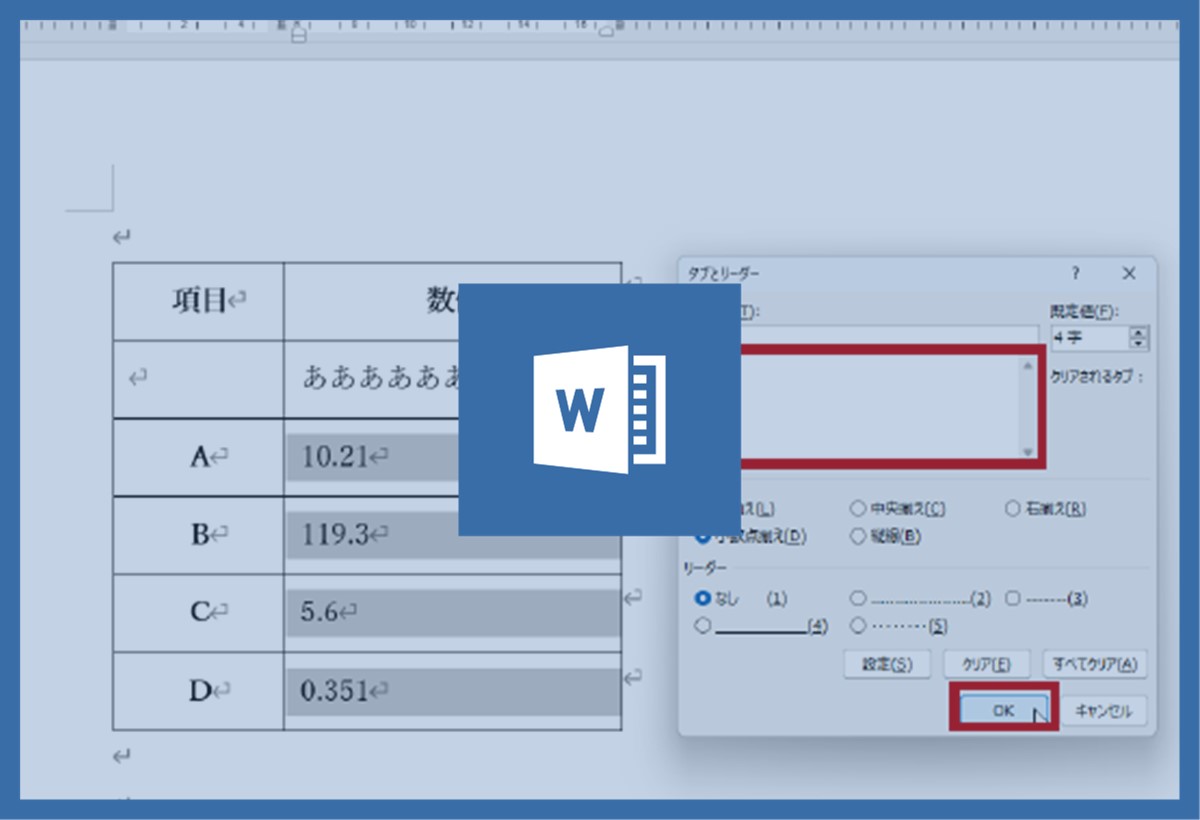Image resolution: width=1200 pixels, height=820 pixels.
Task: Choose solid underline leader option (4)
Action: point(703,626)
